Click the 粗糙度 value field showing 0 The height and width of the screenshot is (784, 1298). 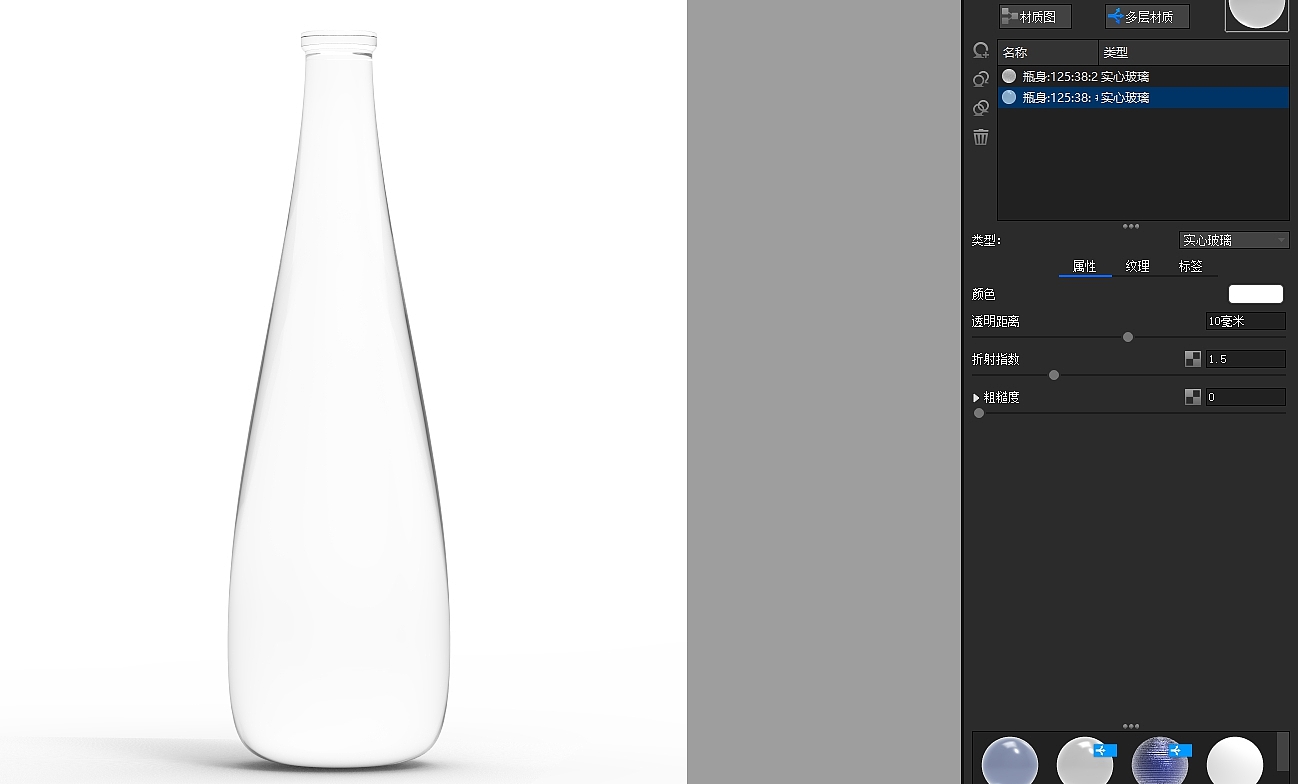pyautogui.click(x=1245, y=397)
